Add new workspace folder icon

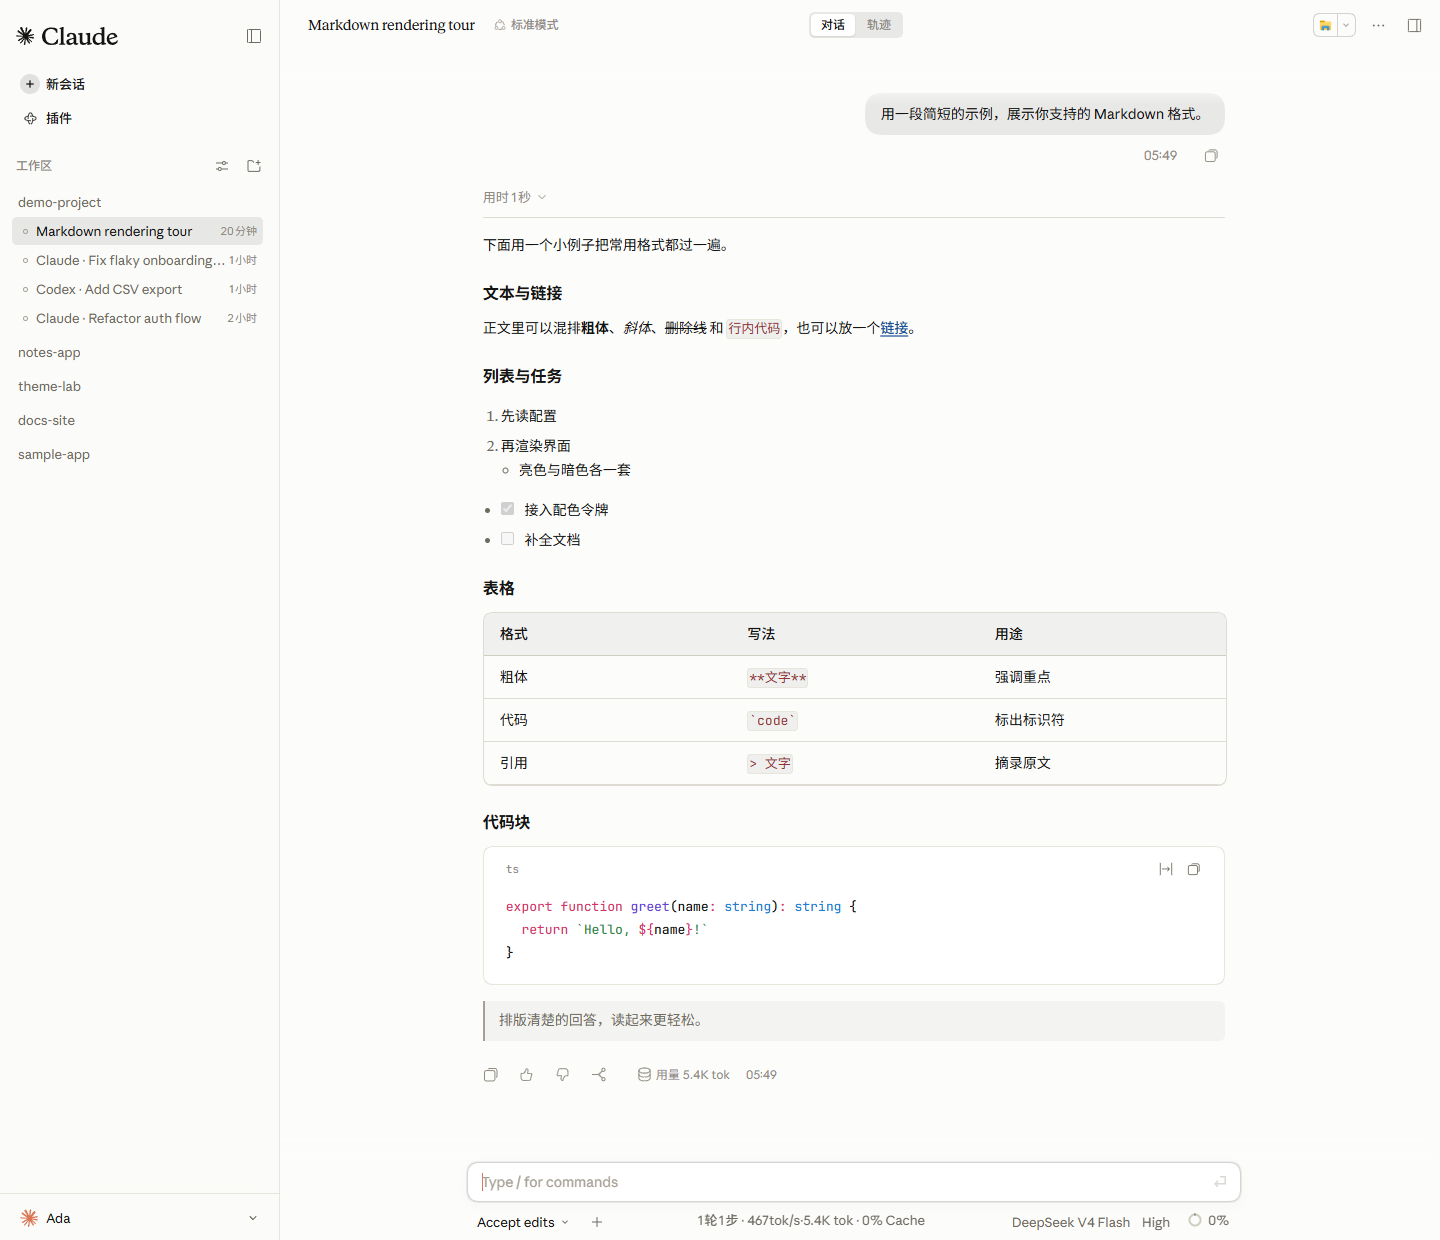coord(254,166)
